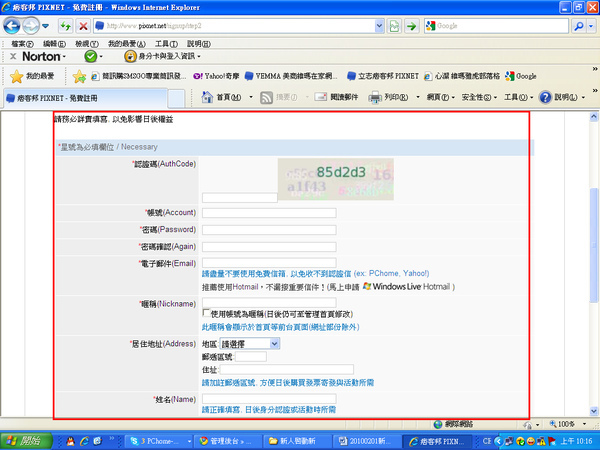Viewport: 600px width, 450px height.
Task: Open the 檢視(V) menu
Action: [87, 44]
